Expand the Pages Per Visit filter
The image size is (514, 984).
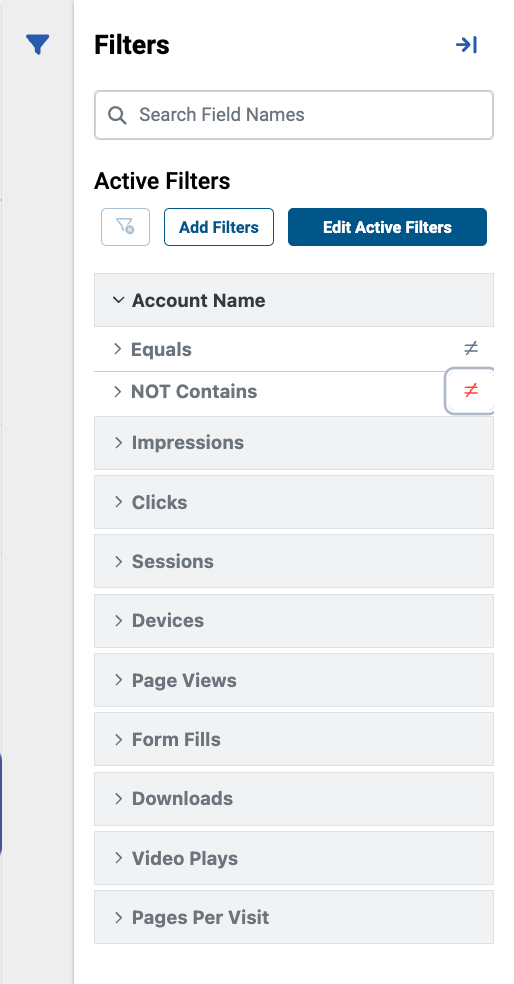294,917
